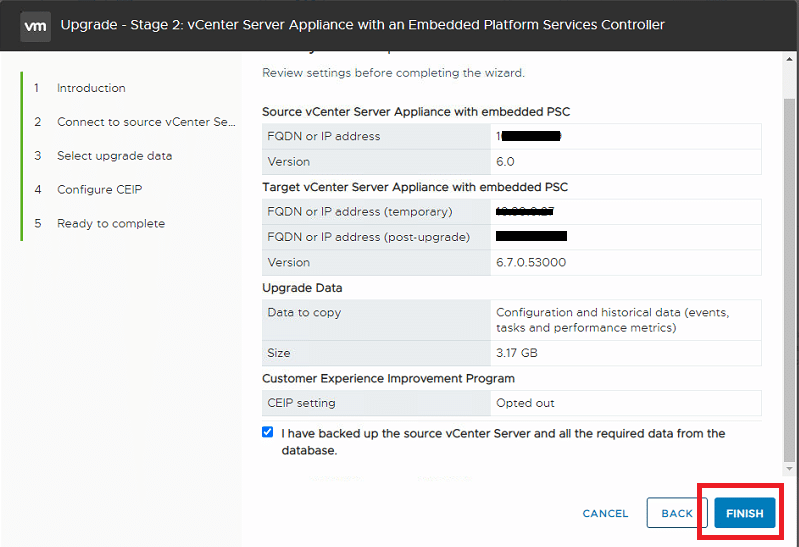Click the vm logo icon
Screen dimensions: 799x547
35,26
